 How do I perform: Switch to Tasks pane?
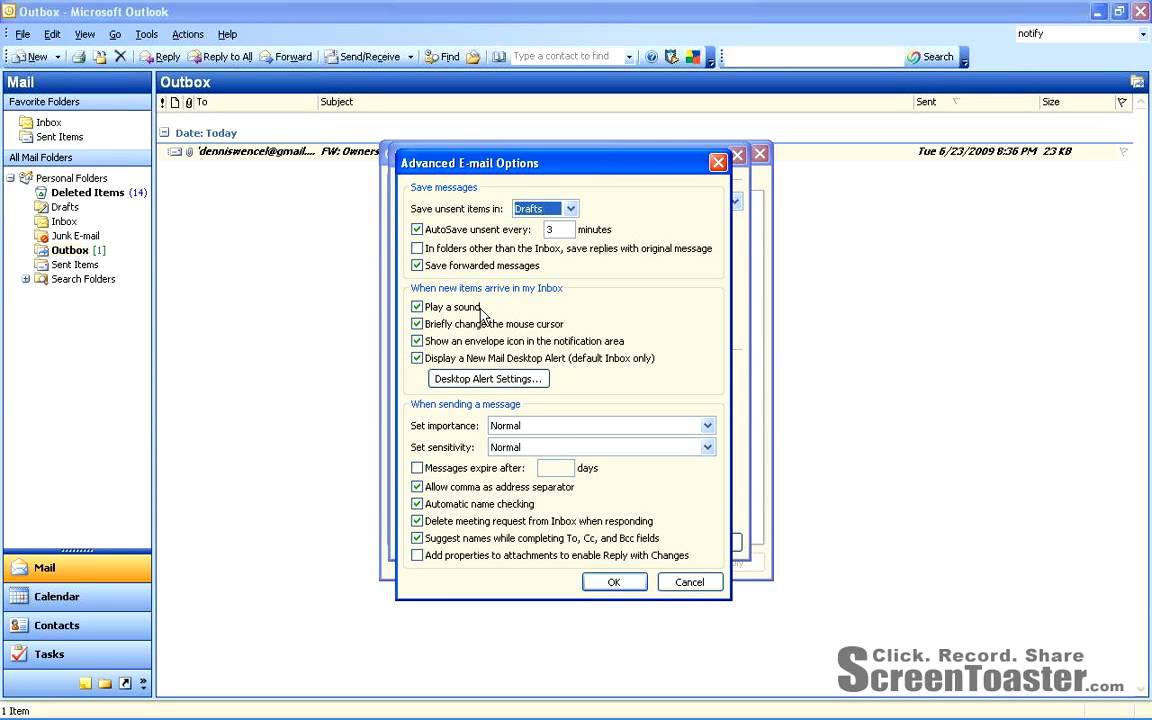[x=77, y=654]
